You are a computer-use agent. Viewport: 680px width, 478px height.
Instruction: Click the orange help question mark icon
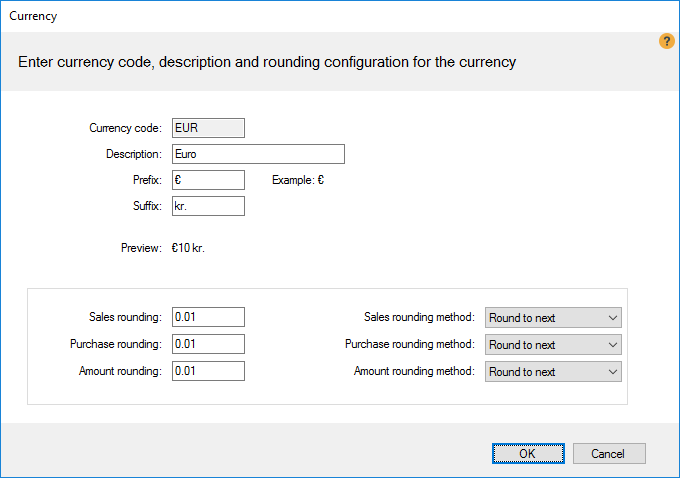tap(667, 41)
